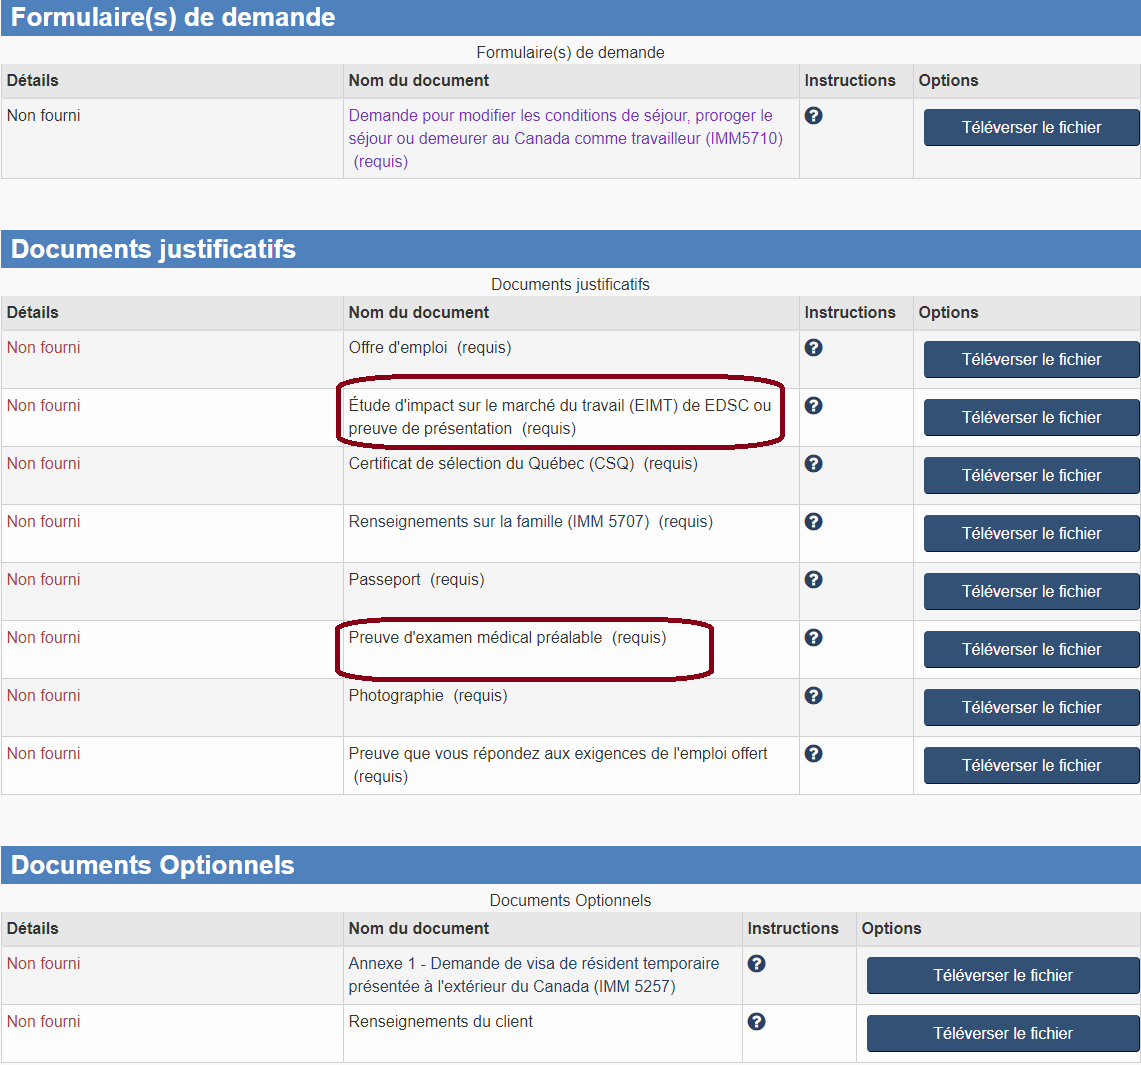Upload file for proof of job requirements
The image size is (1141, 1065).
pos(1031,765)
